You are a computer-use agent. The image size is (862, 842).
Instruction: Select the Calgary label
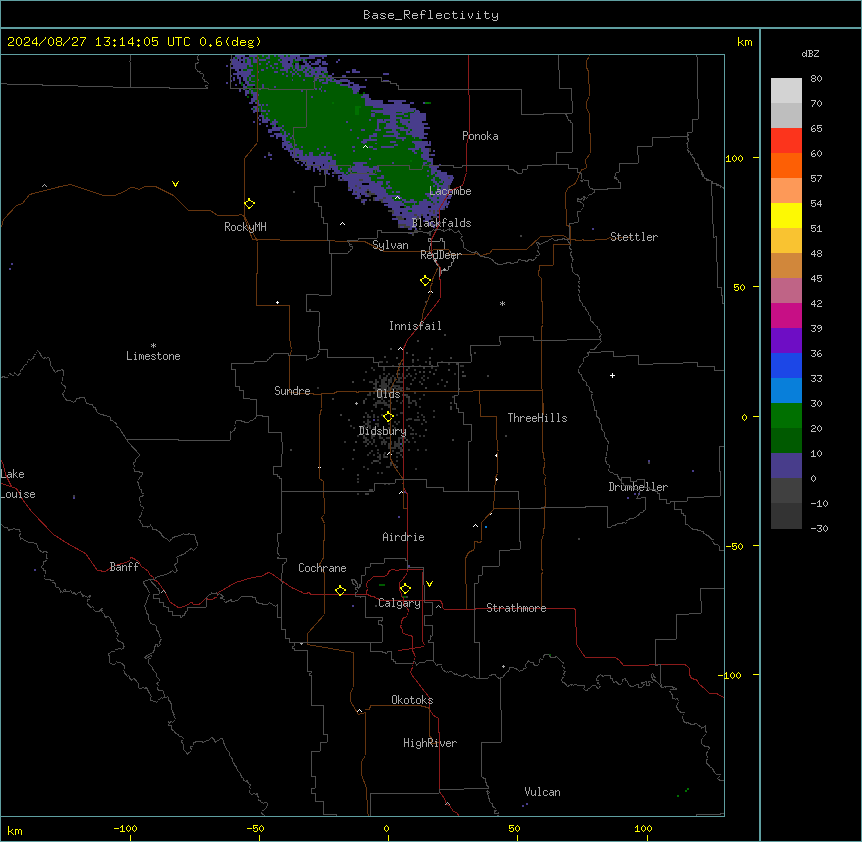tap(399, 603)
